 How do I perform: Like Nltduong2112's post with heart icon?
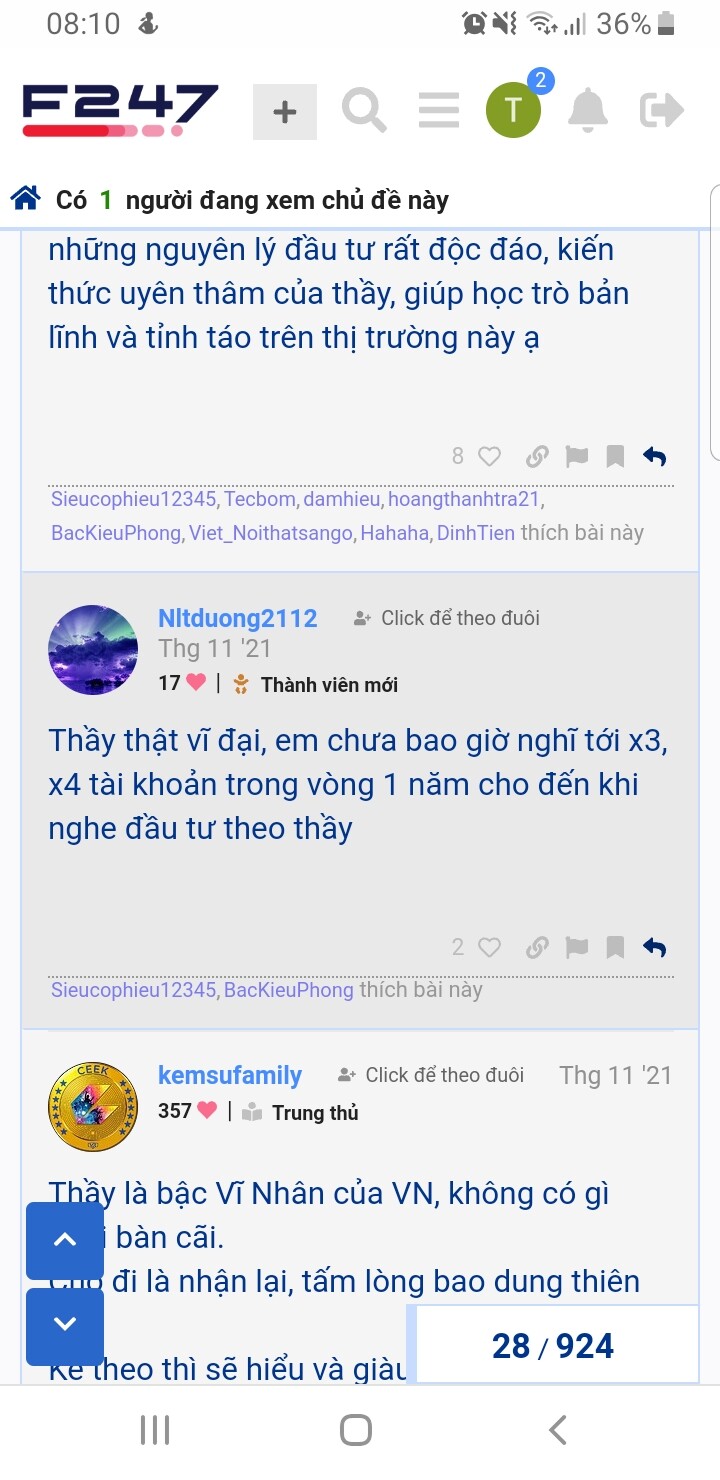tap(489, 947)
